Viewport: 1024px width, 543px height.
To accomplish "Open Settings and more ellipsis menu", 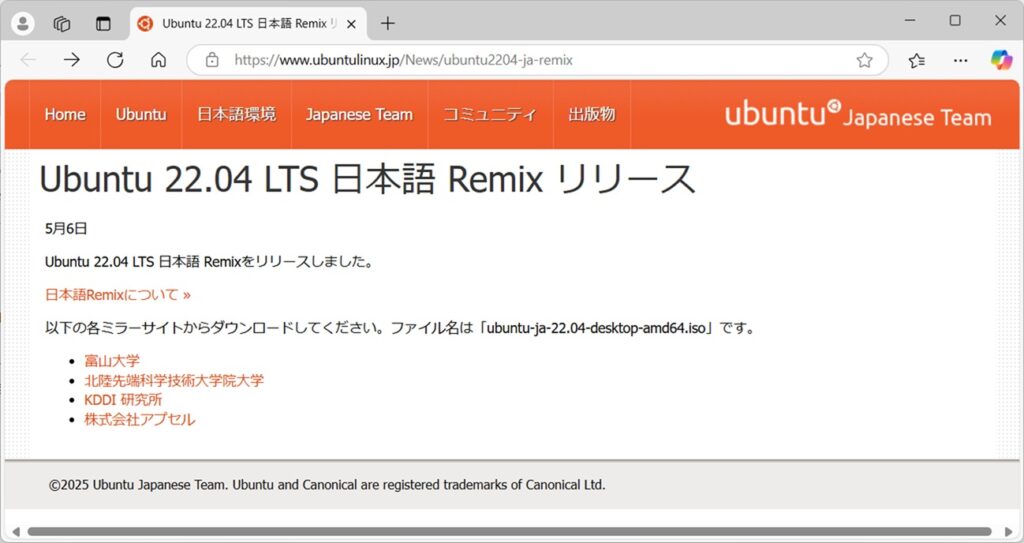I will 961,60.
